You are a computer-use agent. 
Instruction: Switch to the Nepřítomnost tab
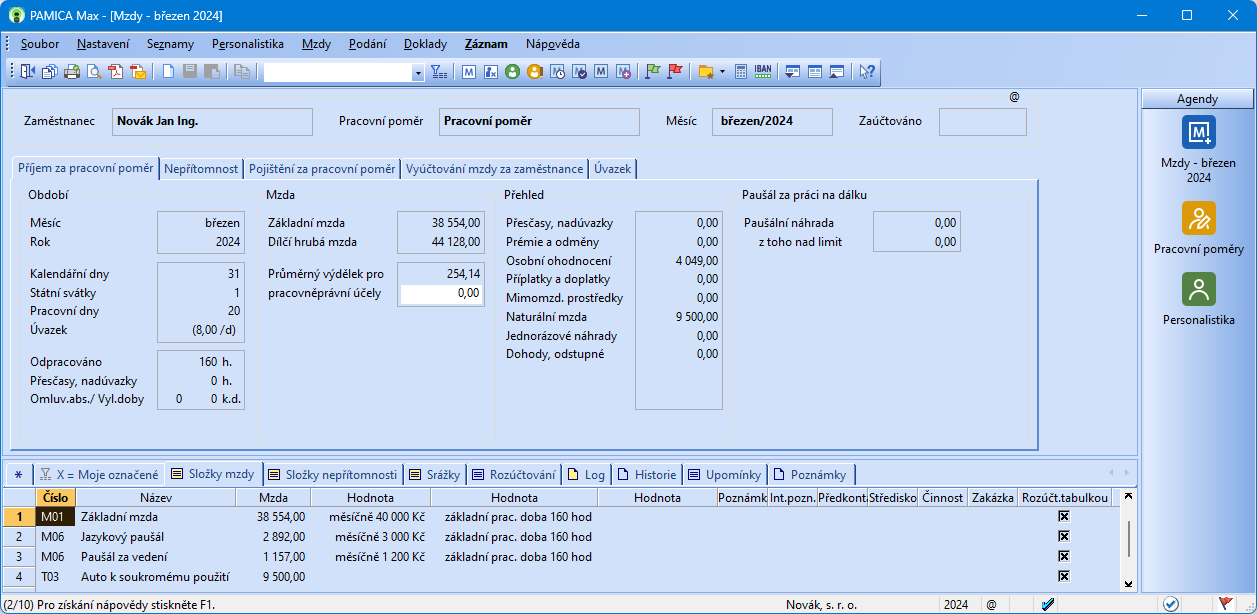(x=201, y=169)
